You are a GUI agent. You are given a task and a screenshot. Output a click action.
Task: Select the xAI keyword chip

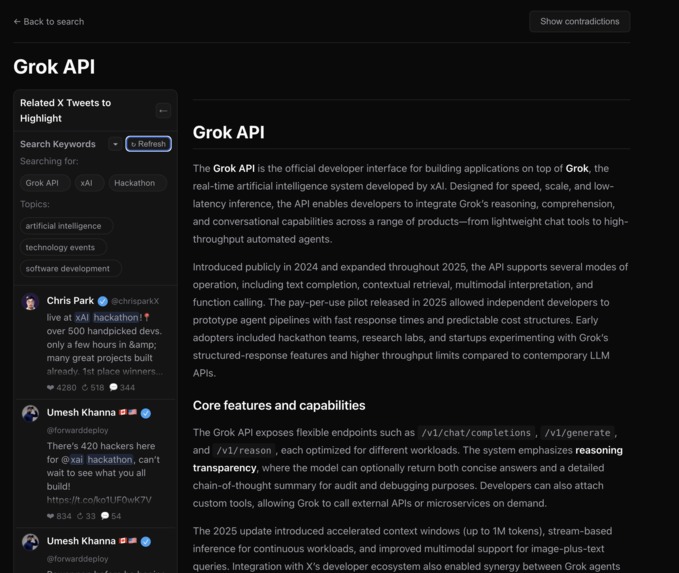click(x=87, y=183)
